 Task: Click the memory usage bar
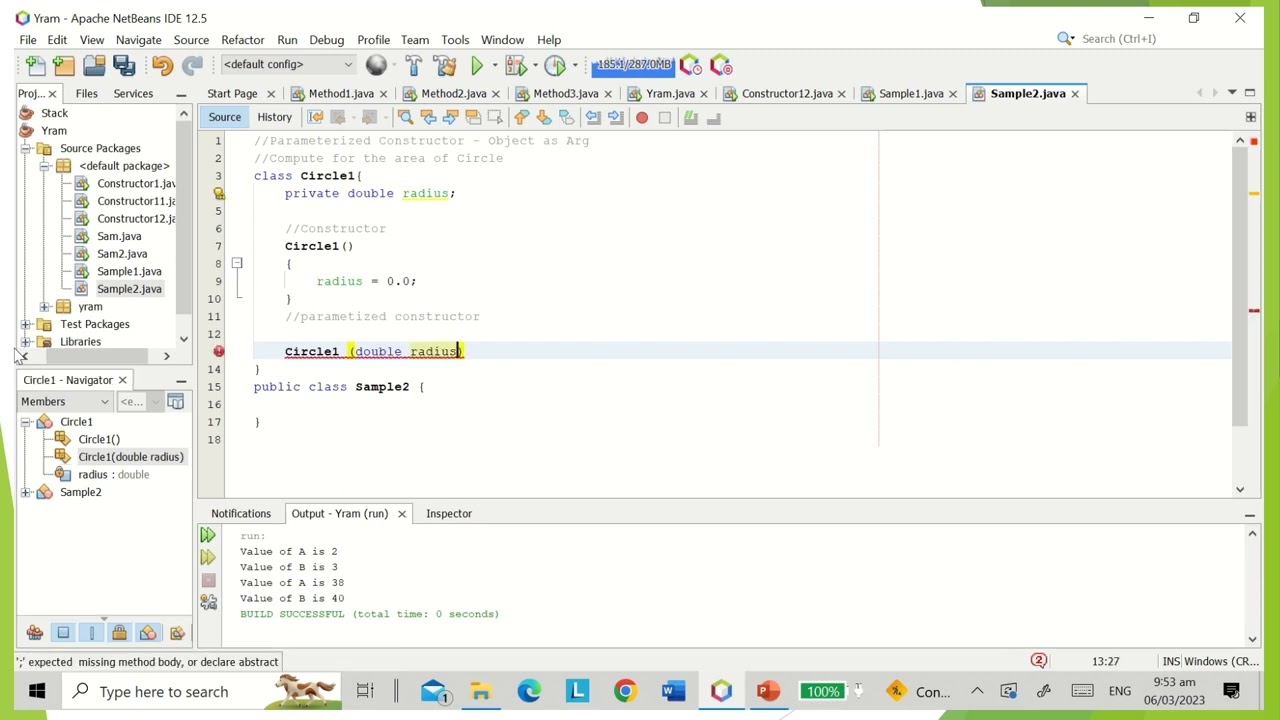(x=633, y=65)
